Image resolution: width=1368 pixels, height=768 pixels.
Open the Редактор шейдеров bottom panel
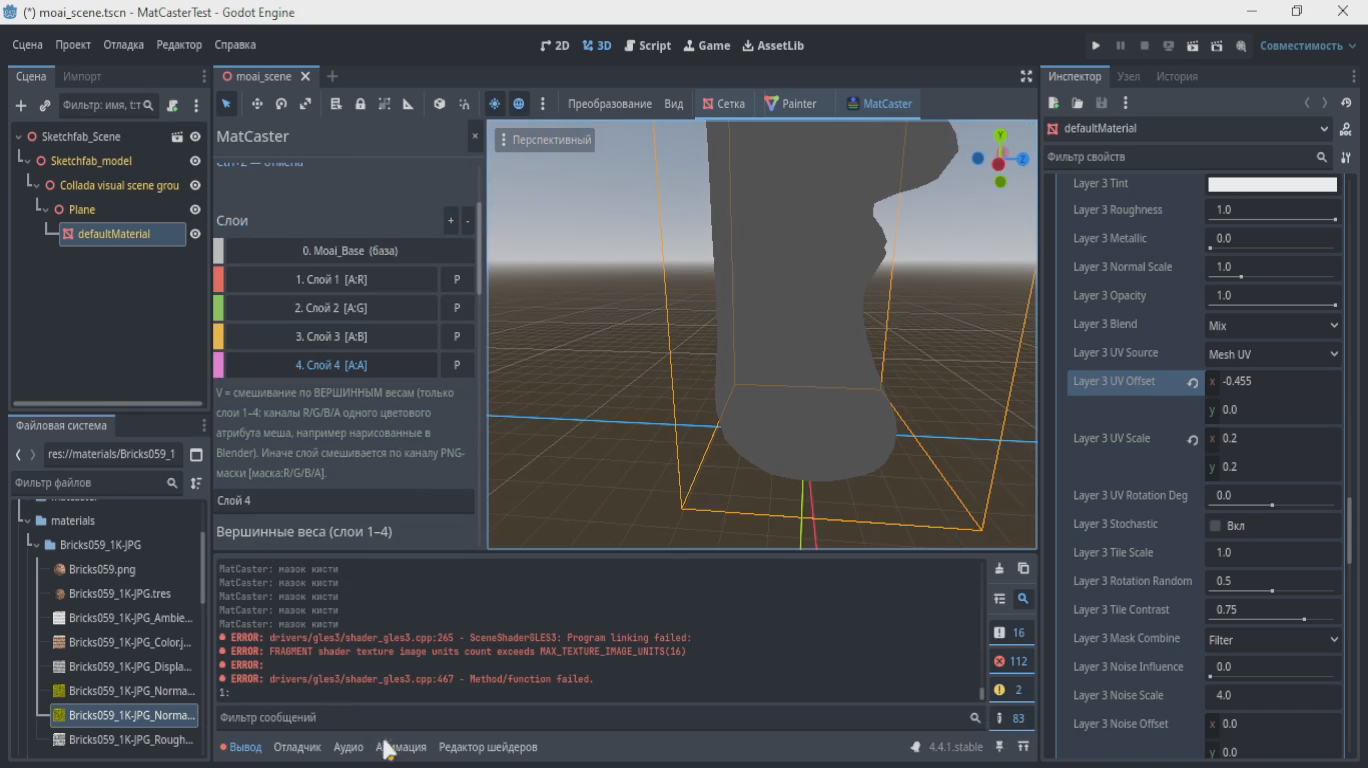(488, 747)
